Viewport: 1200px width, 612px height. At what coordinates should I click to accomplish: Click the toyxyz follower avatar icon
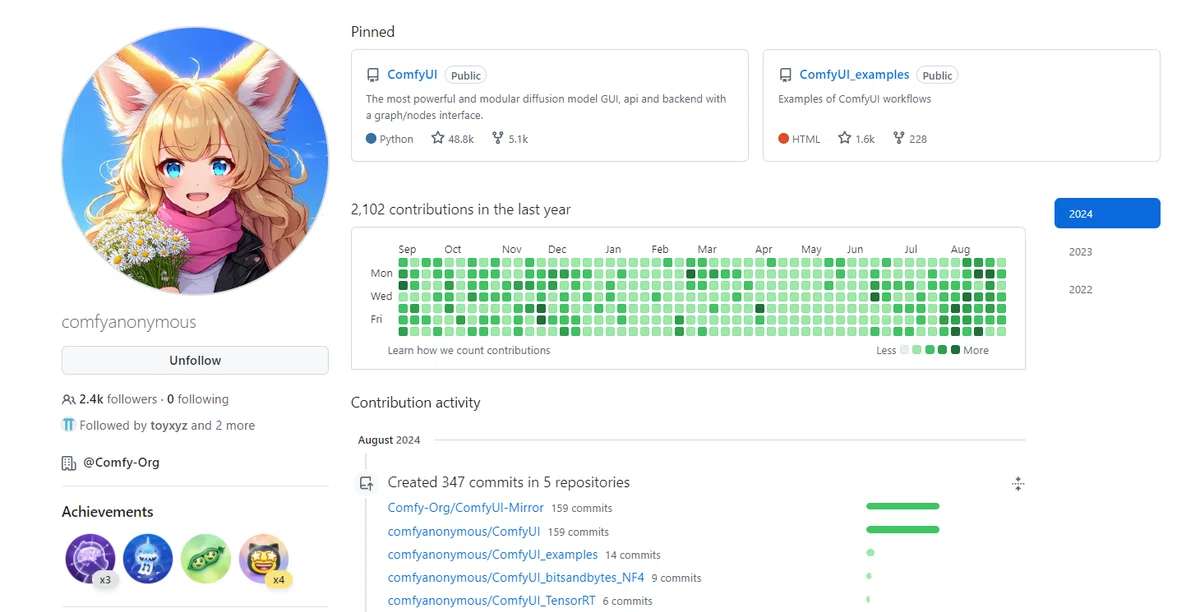(68, 425)
